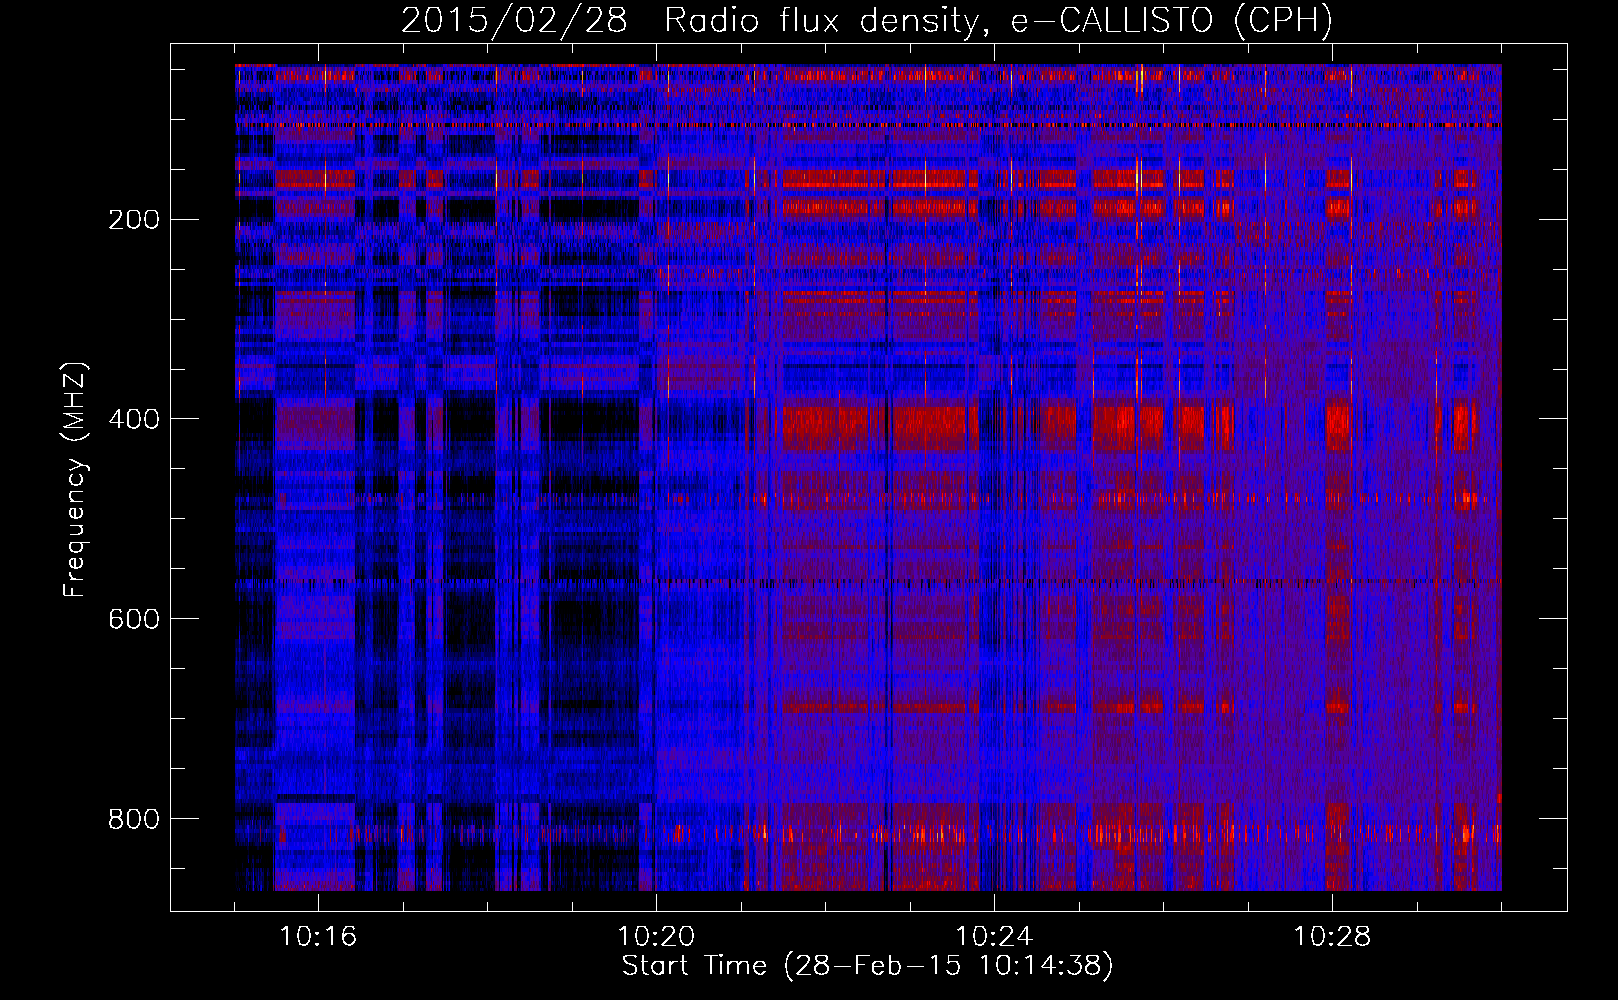Screen dimensions: 1618x1000
Task: Click the '400' frequency tick label
Action: pyautogui.click(x=134, y=420)
